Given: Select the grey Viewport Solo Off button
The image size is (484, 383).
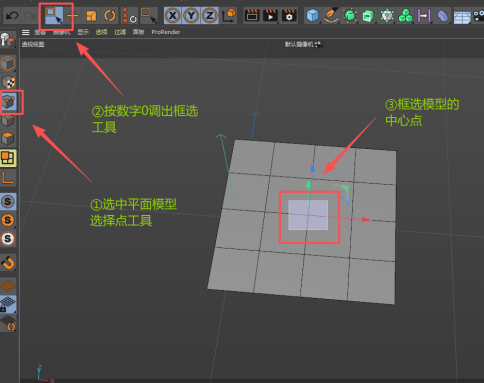Looking at the screenshot, I should click(8, 202).
